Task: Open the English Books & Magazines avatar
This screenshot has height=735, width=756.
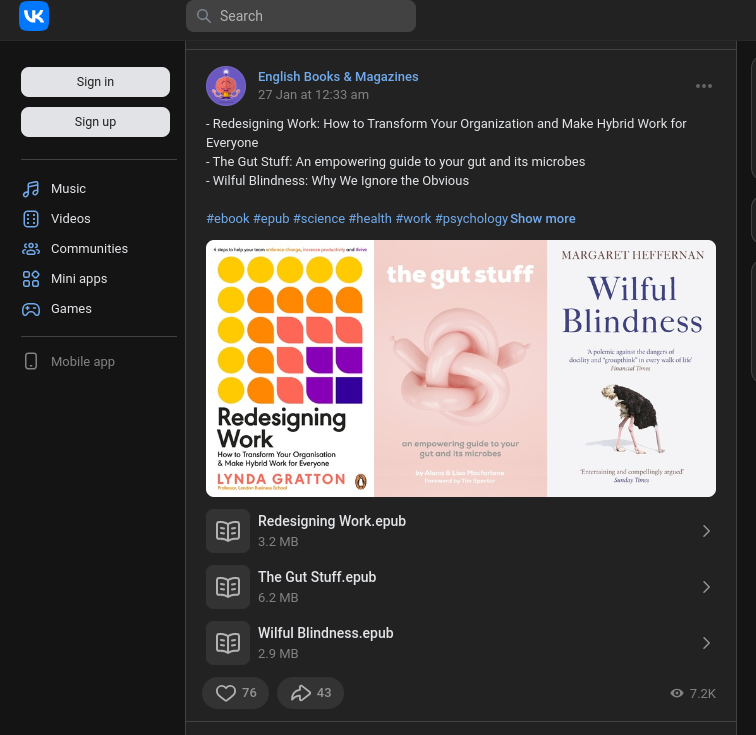Action: tap(226, 86)
